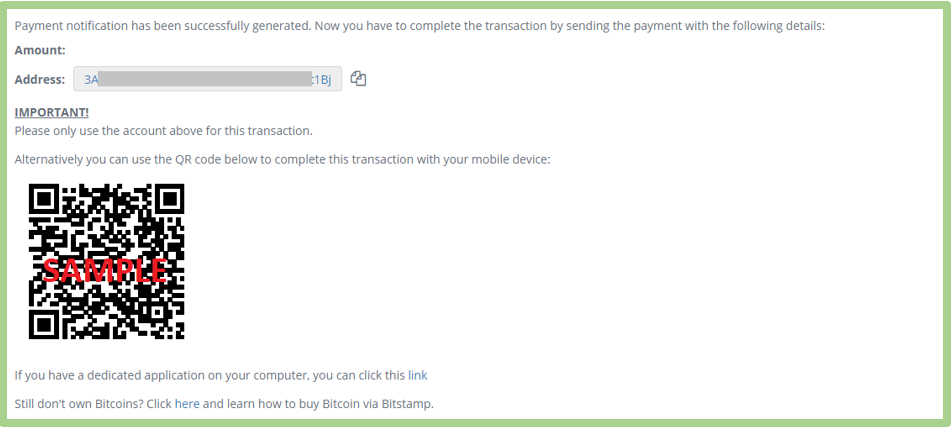This screenshot has height=428, width=951.
Task: Click inside the Address field
Action: [x=207, y=79]
